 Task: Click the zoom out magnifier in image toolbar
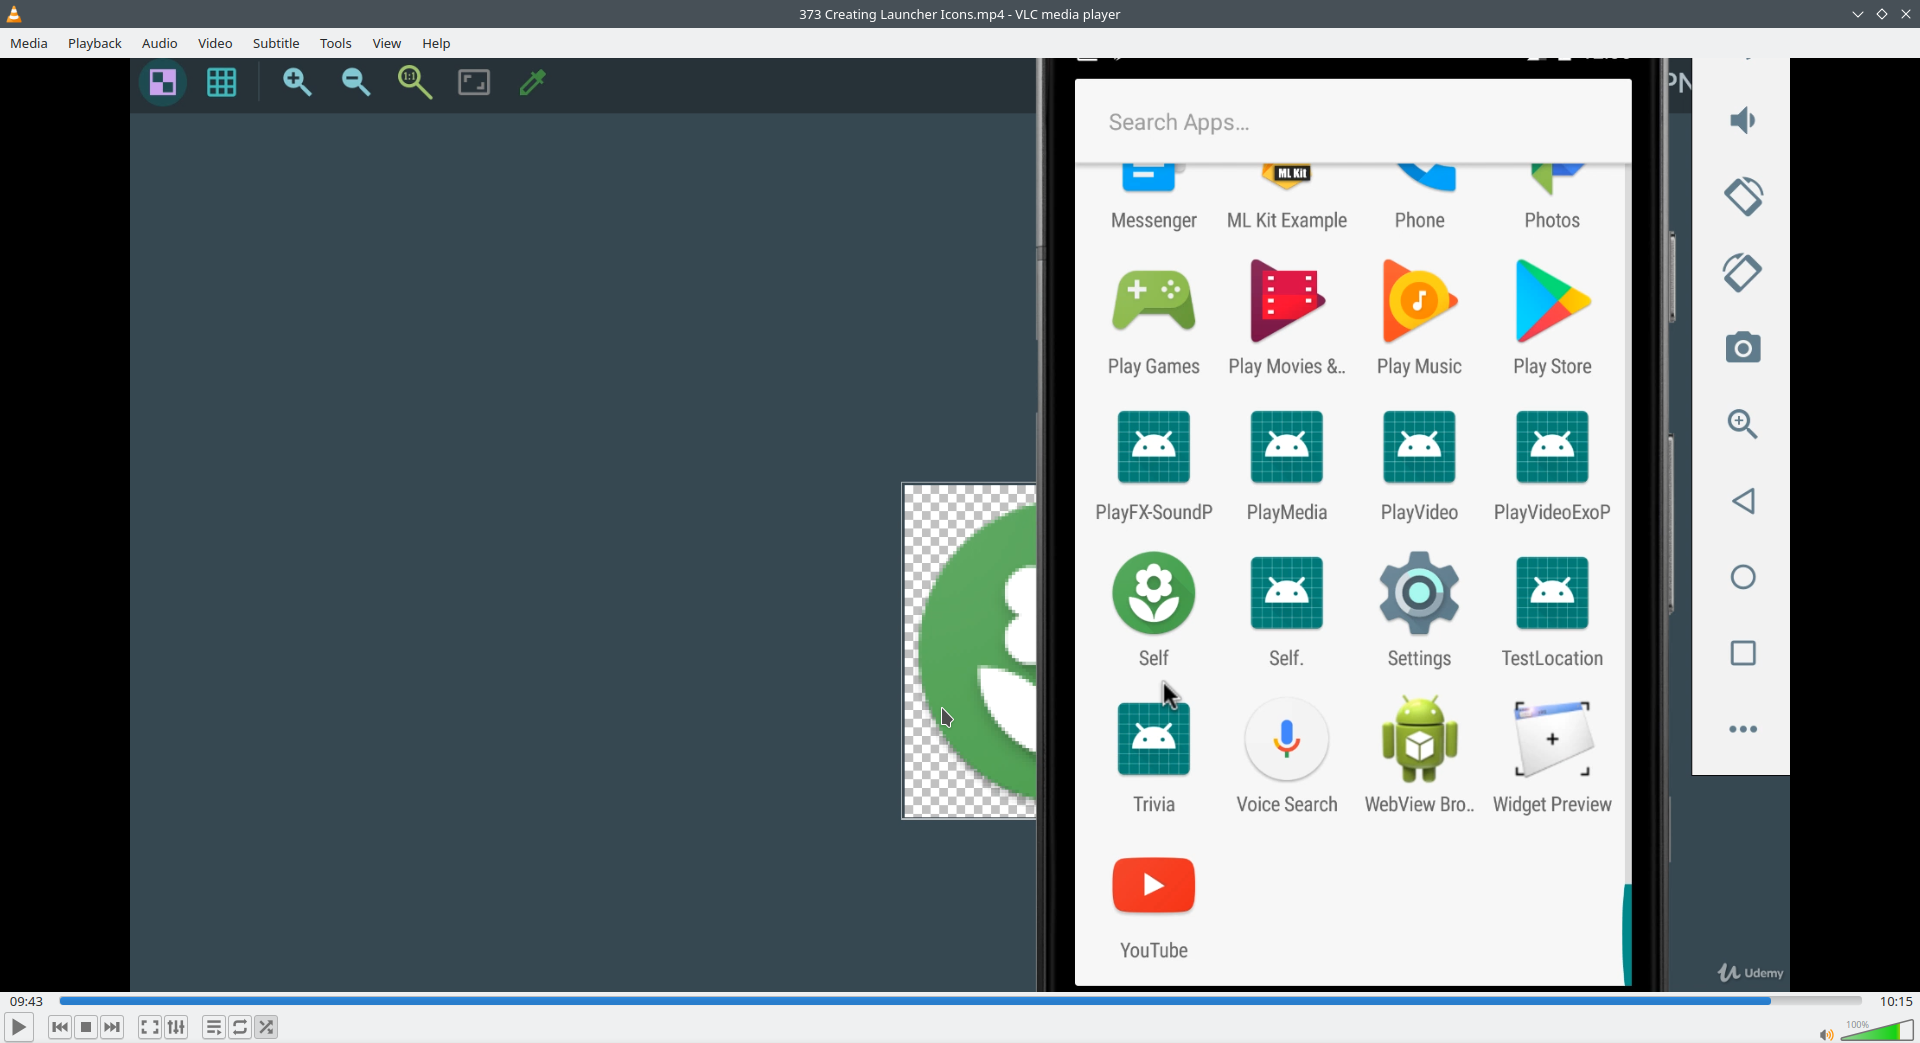point(356,82)
